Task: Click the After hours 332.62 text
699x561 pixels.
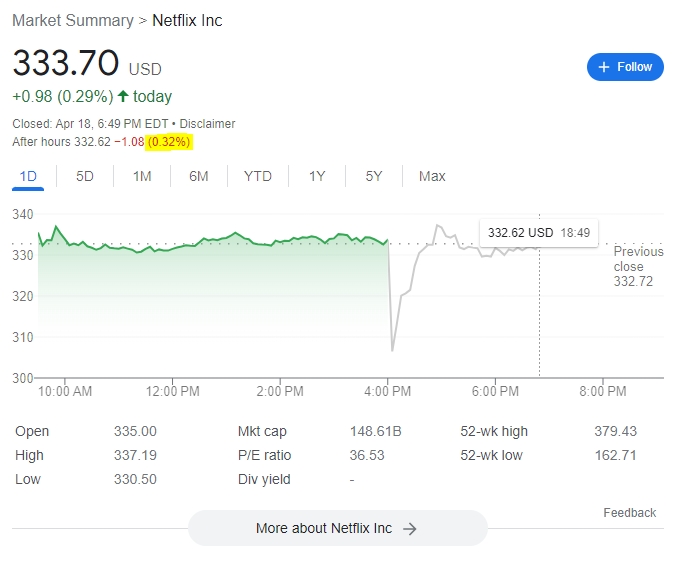Action: 61,142
